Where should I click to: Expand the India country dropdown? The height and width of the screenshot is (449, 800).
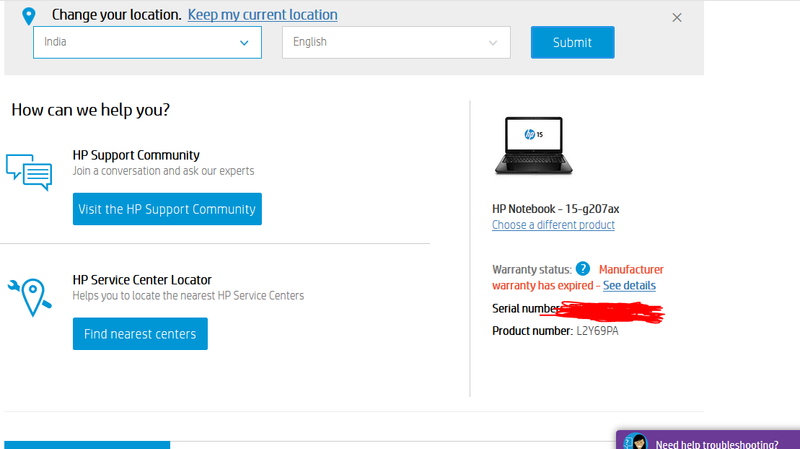(x=147, y=42)
